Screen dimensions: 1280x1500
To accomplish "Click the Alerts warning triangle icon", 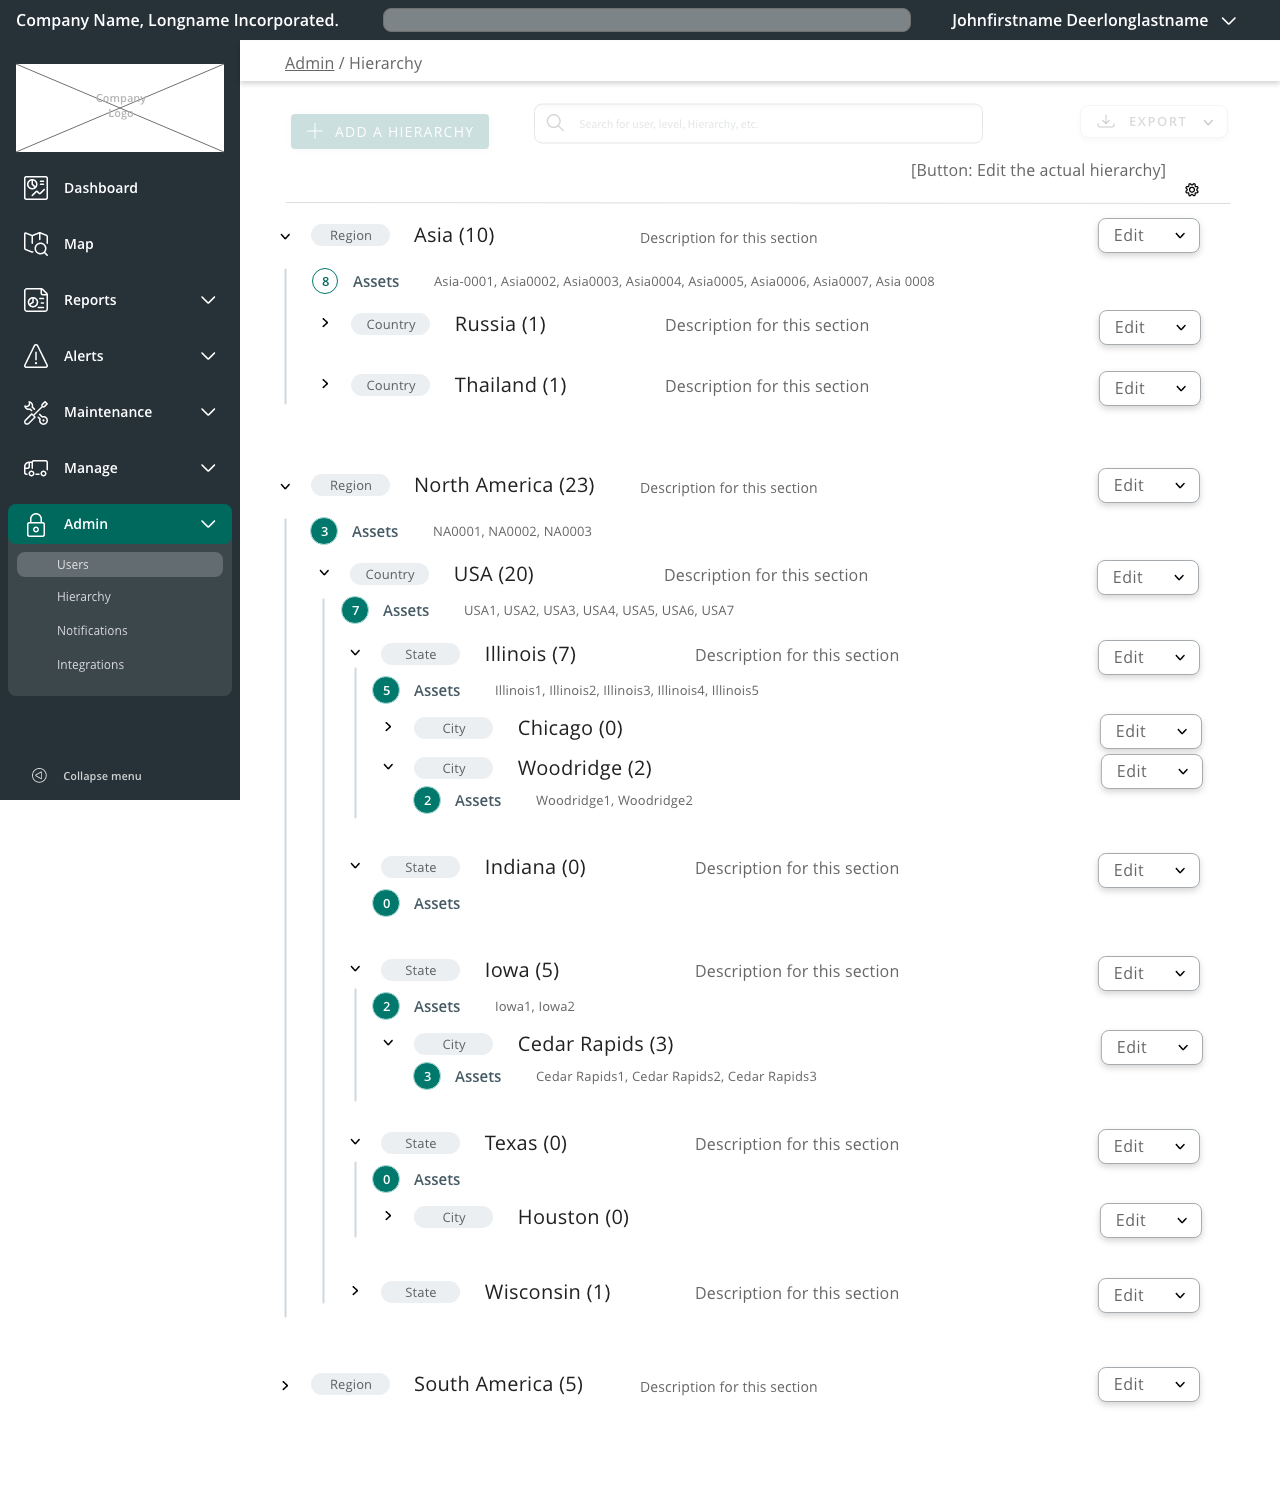I will [x=36, y=356].
